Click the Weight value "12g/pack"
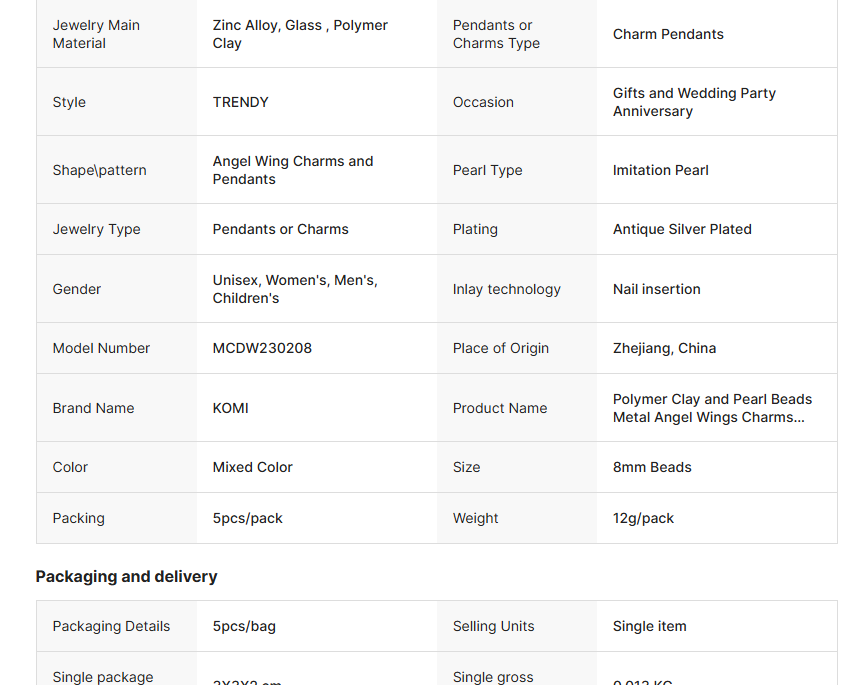This screenshot has height=685, width=865. (x=644, y=518)
